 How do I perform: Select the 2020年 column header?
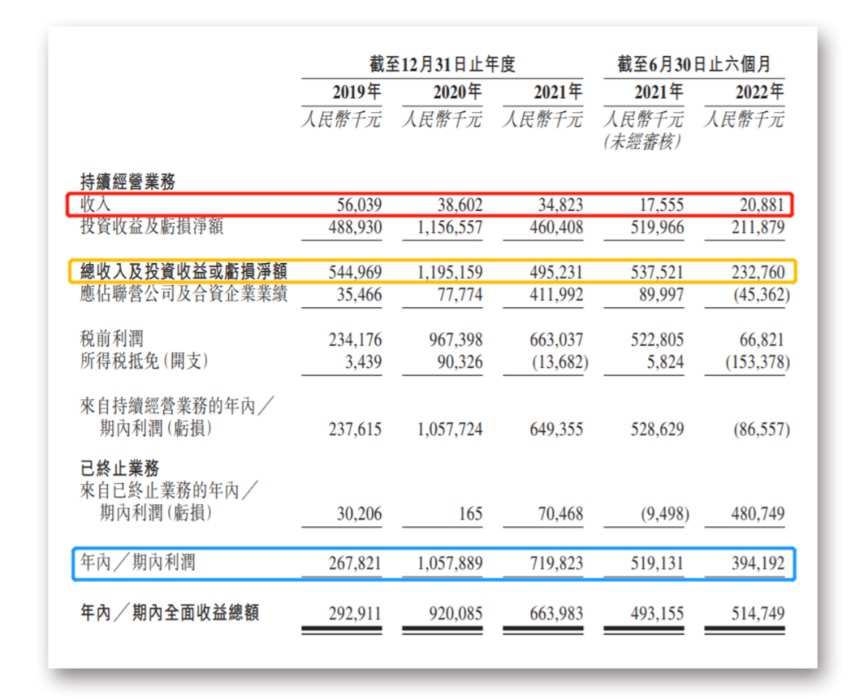[x=457, y=91]
